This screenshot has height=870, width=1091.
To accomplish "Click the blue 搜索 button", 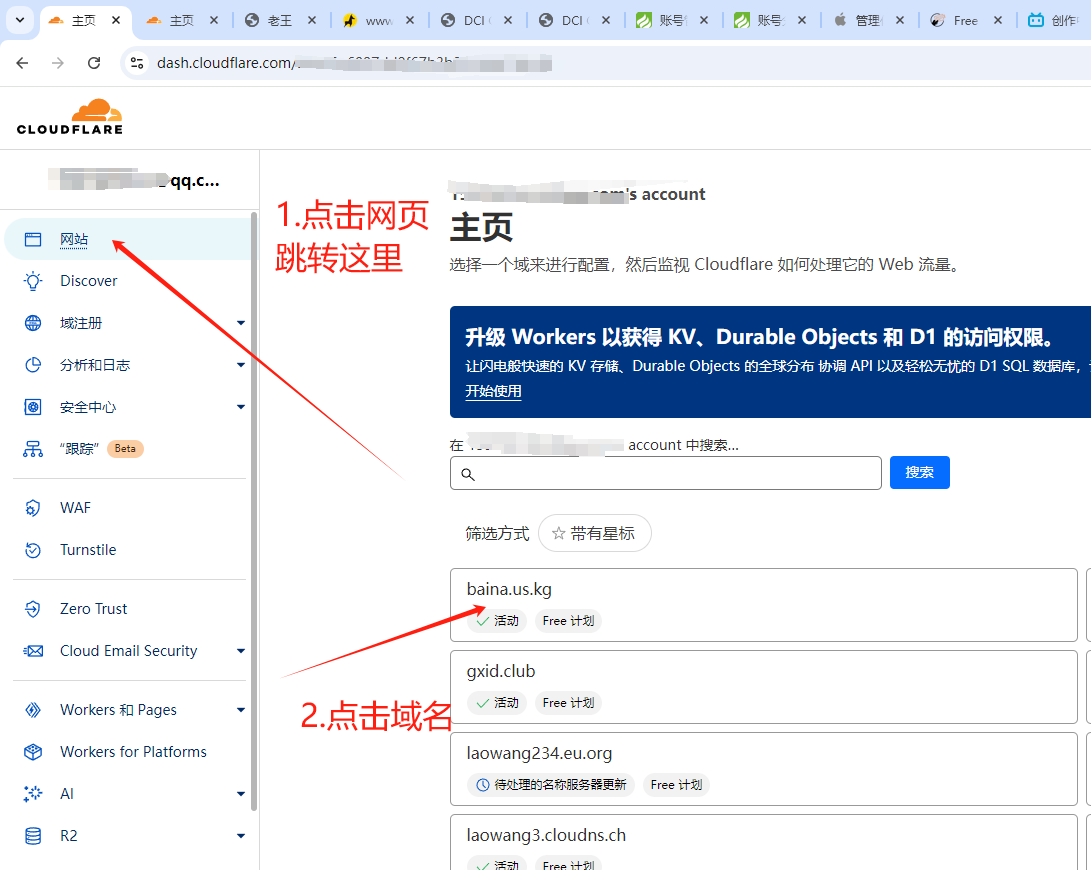I will [919, 473].
